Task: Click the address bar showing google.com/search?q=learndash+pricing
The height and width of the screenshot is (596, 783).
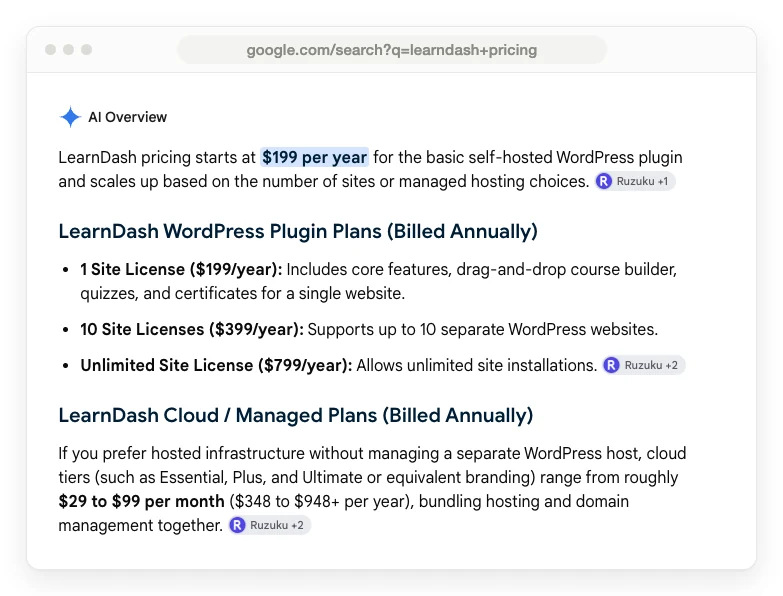Action: [392, 50]
